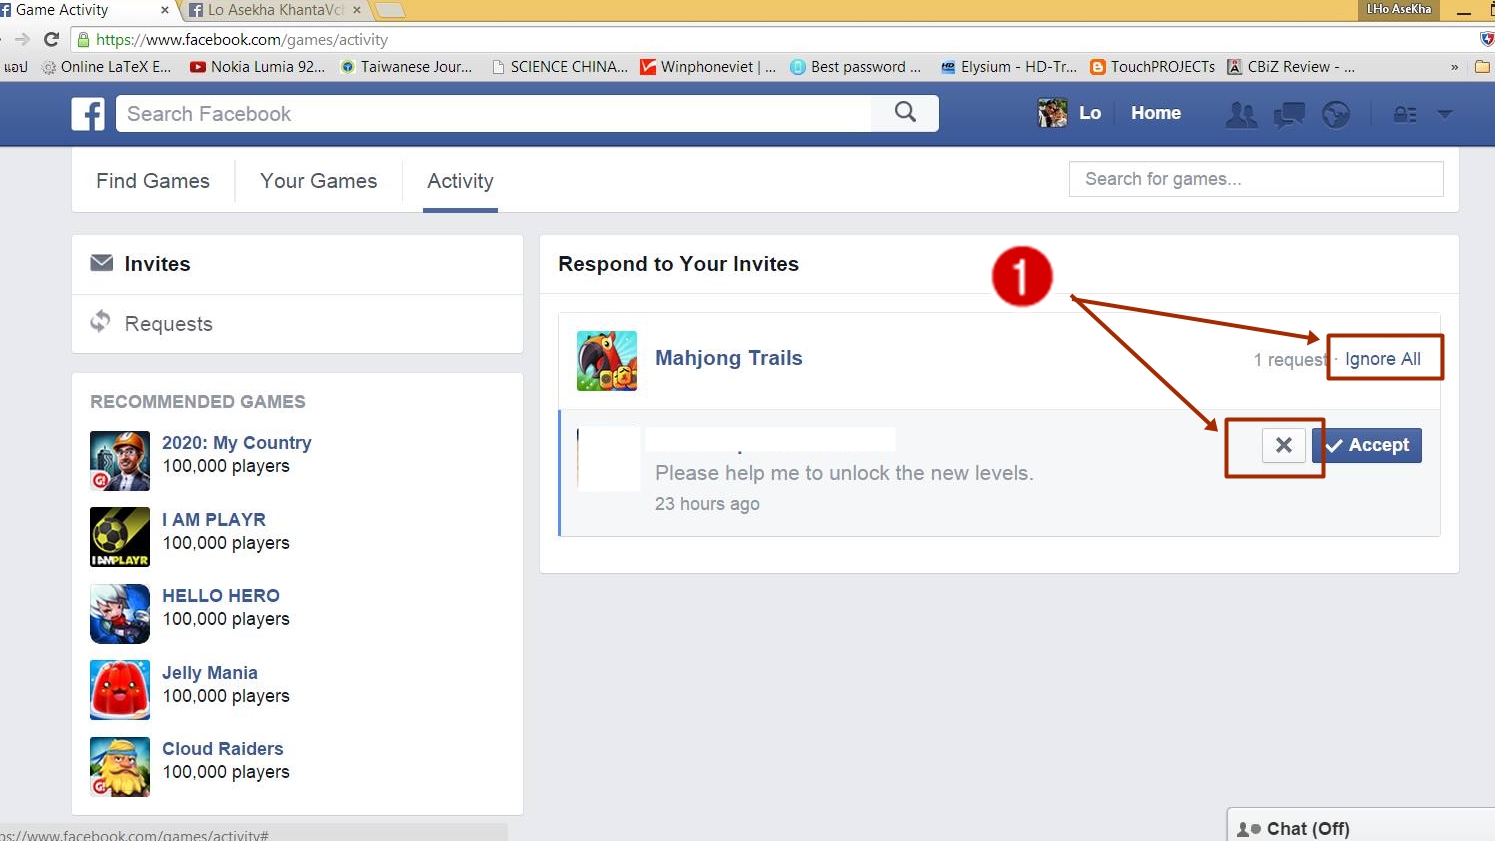Open the 2020: My Country game link
This screenshot has width=1495, height=841.
[237, 443]
